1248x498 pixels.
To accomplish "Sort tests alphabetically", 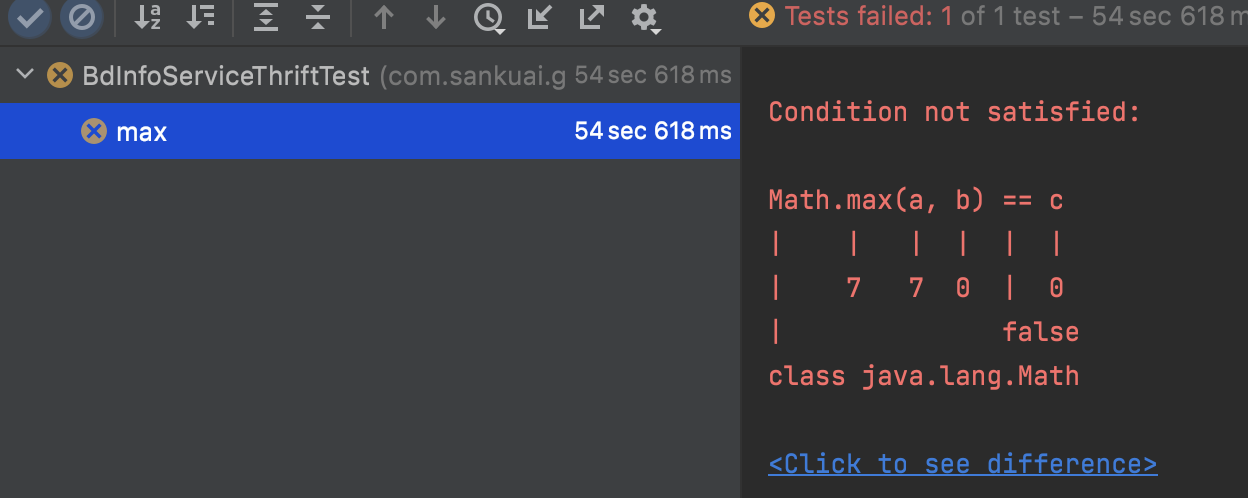I will click(148, 17).
